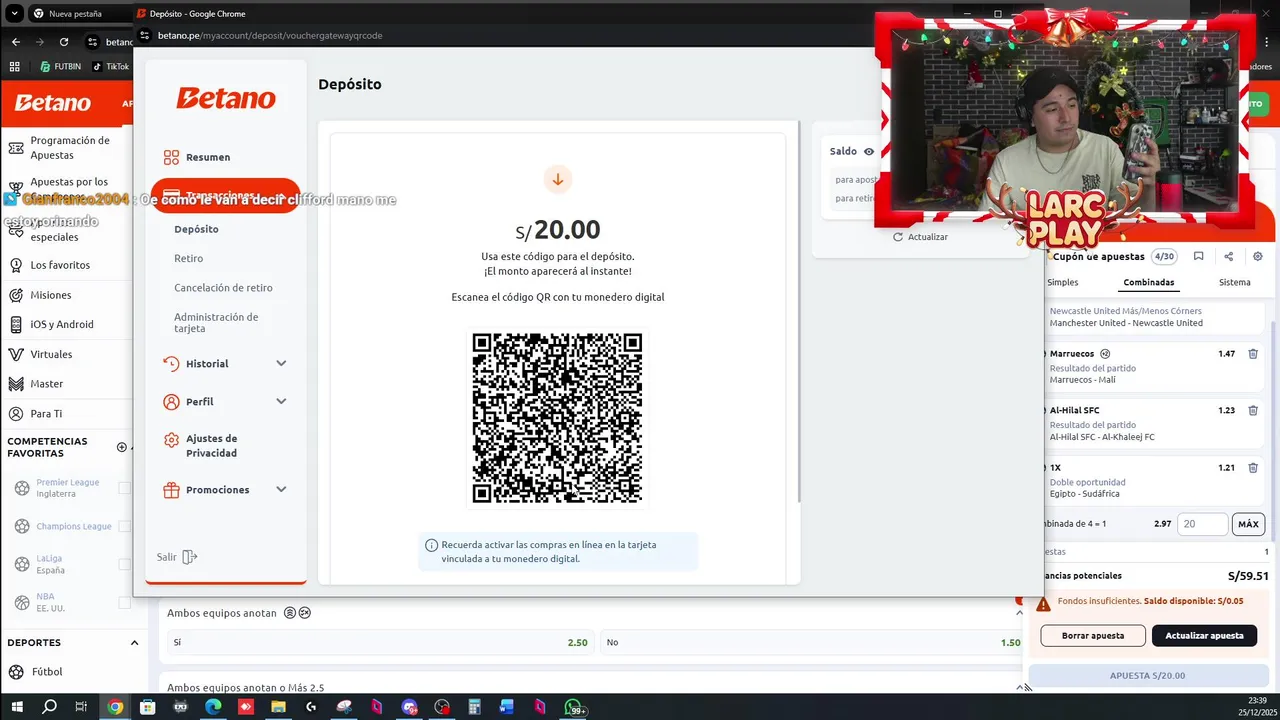Click the APUESTA S/20.00 button

tap(1147, 675)
